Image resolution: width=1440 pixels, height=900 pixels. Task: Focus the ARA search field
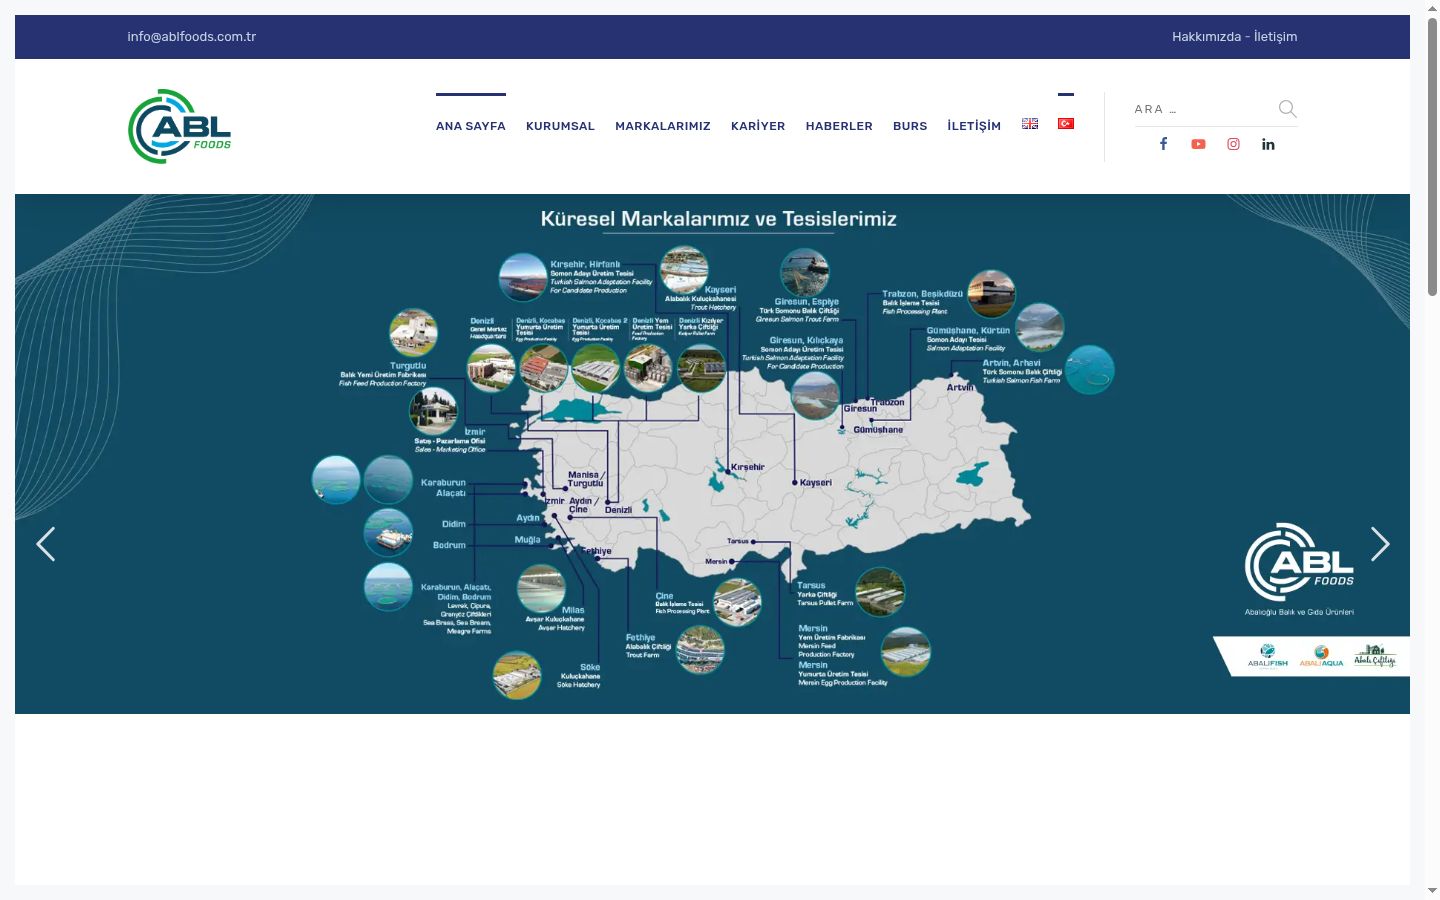pos(1203,109)
